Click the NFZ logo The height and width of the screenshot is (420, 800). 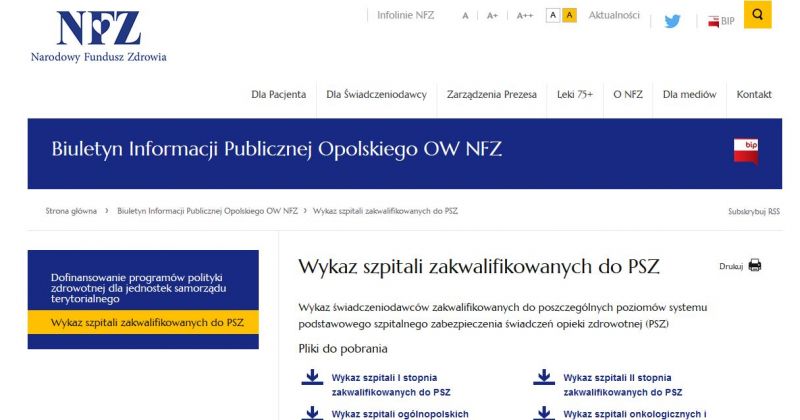pos(98,35)
